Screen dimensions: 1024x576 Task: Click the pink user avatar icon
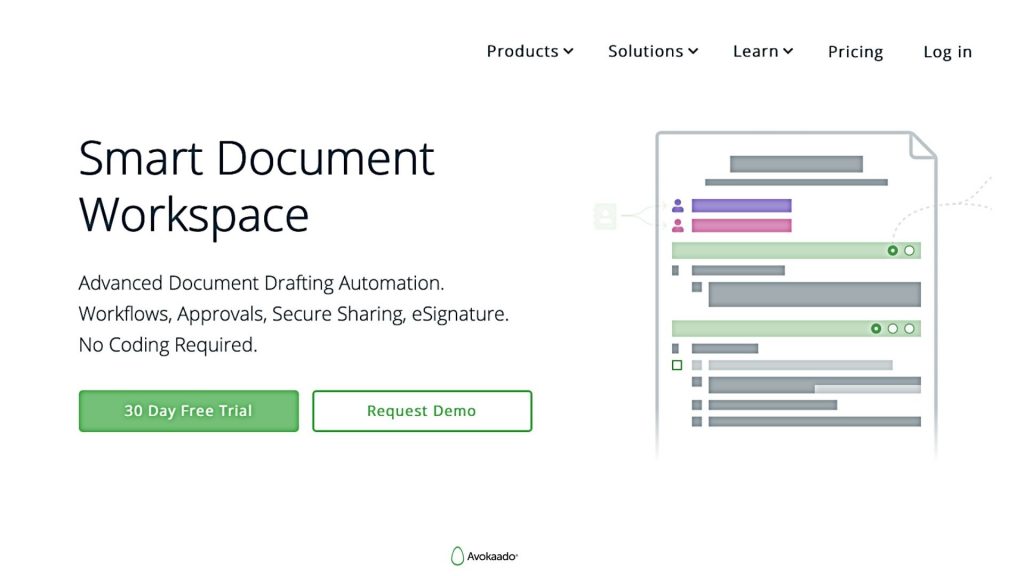tap(677, 226)
